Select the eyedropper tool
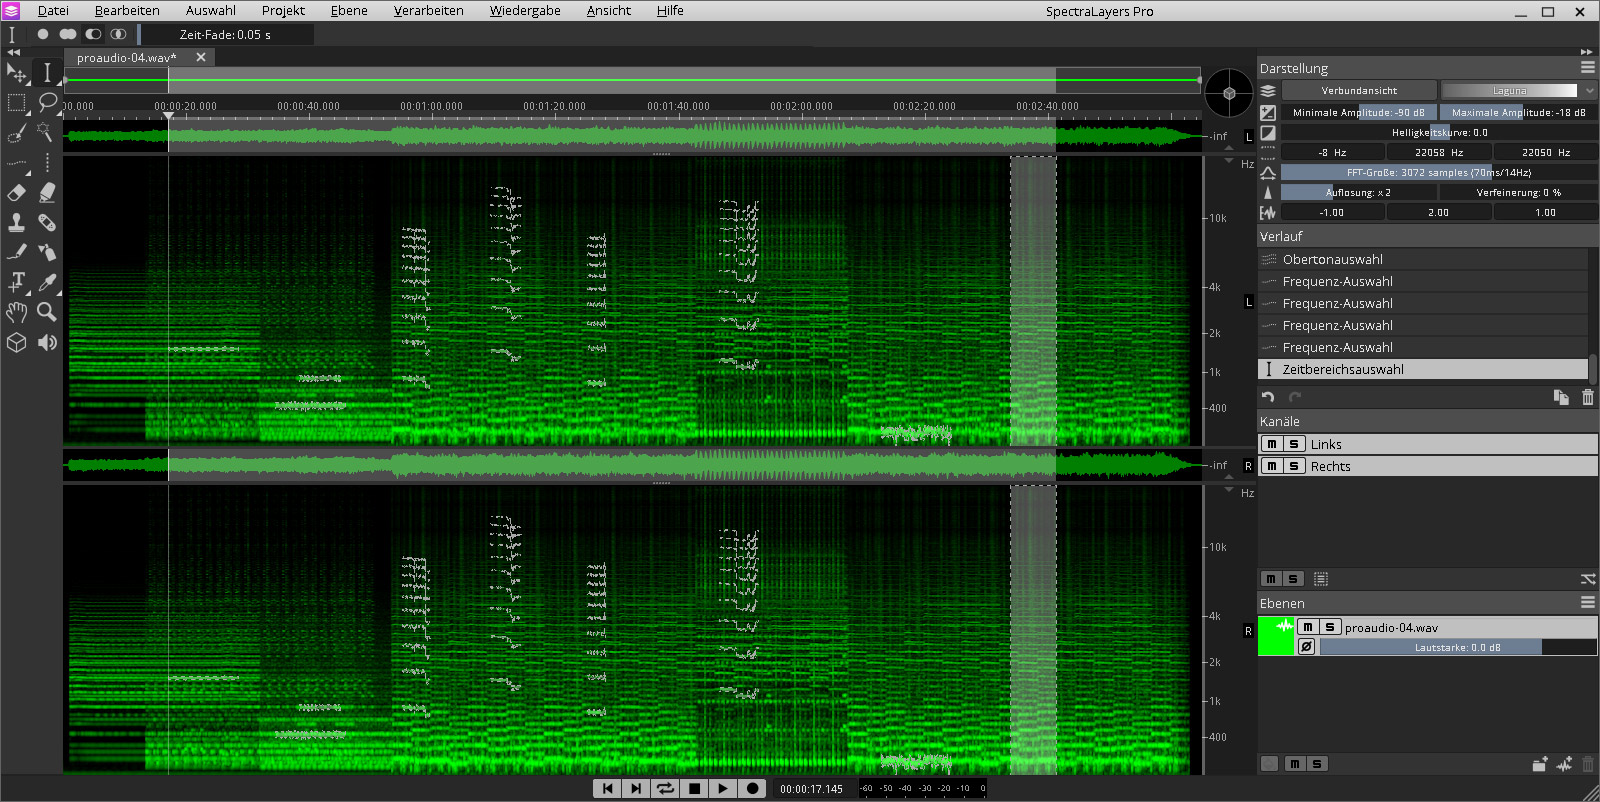The height and width of the screenshot is (802, 1600). (x=46, y=282)
